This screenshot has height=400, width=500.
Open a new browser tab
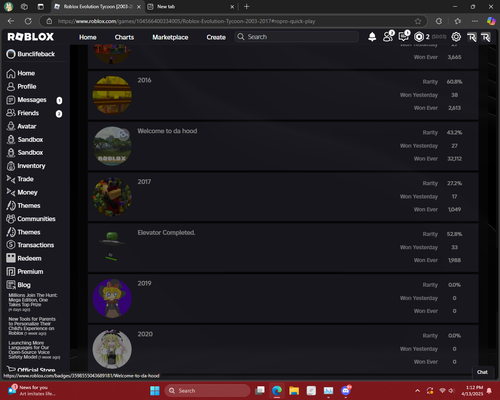coord(246,7)
